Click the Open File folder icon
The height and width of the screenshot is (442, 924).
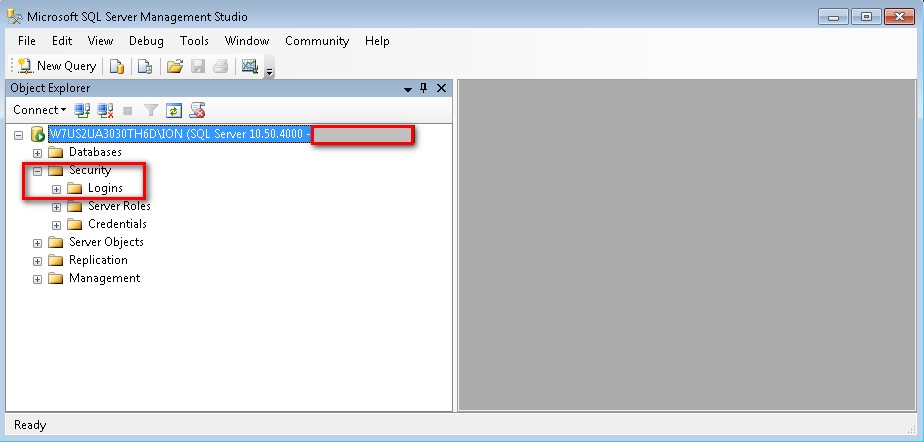[x=174, y=66]
